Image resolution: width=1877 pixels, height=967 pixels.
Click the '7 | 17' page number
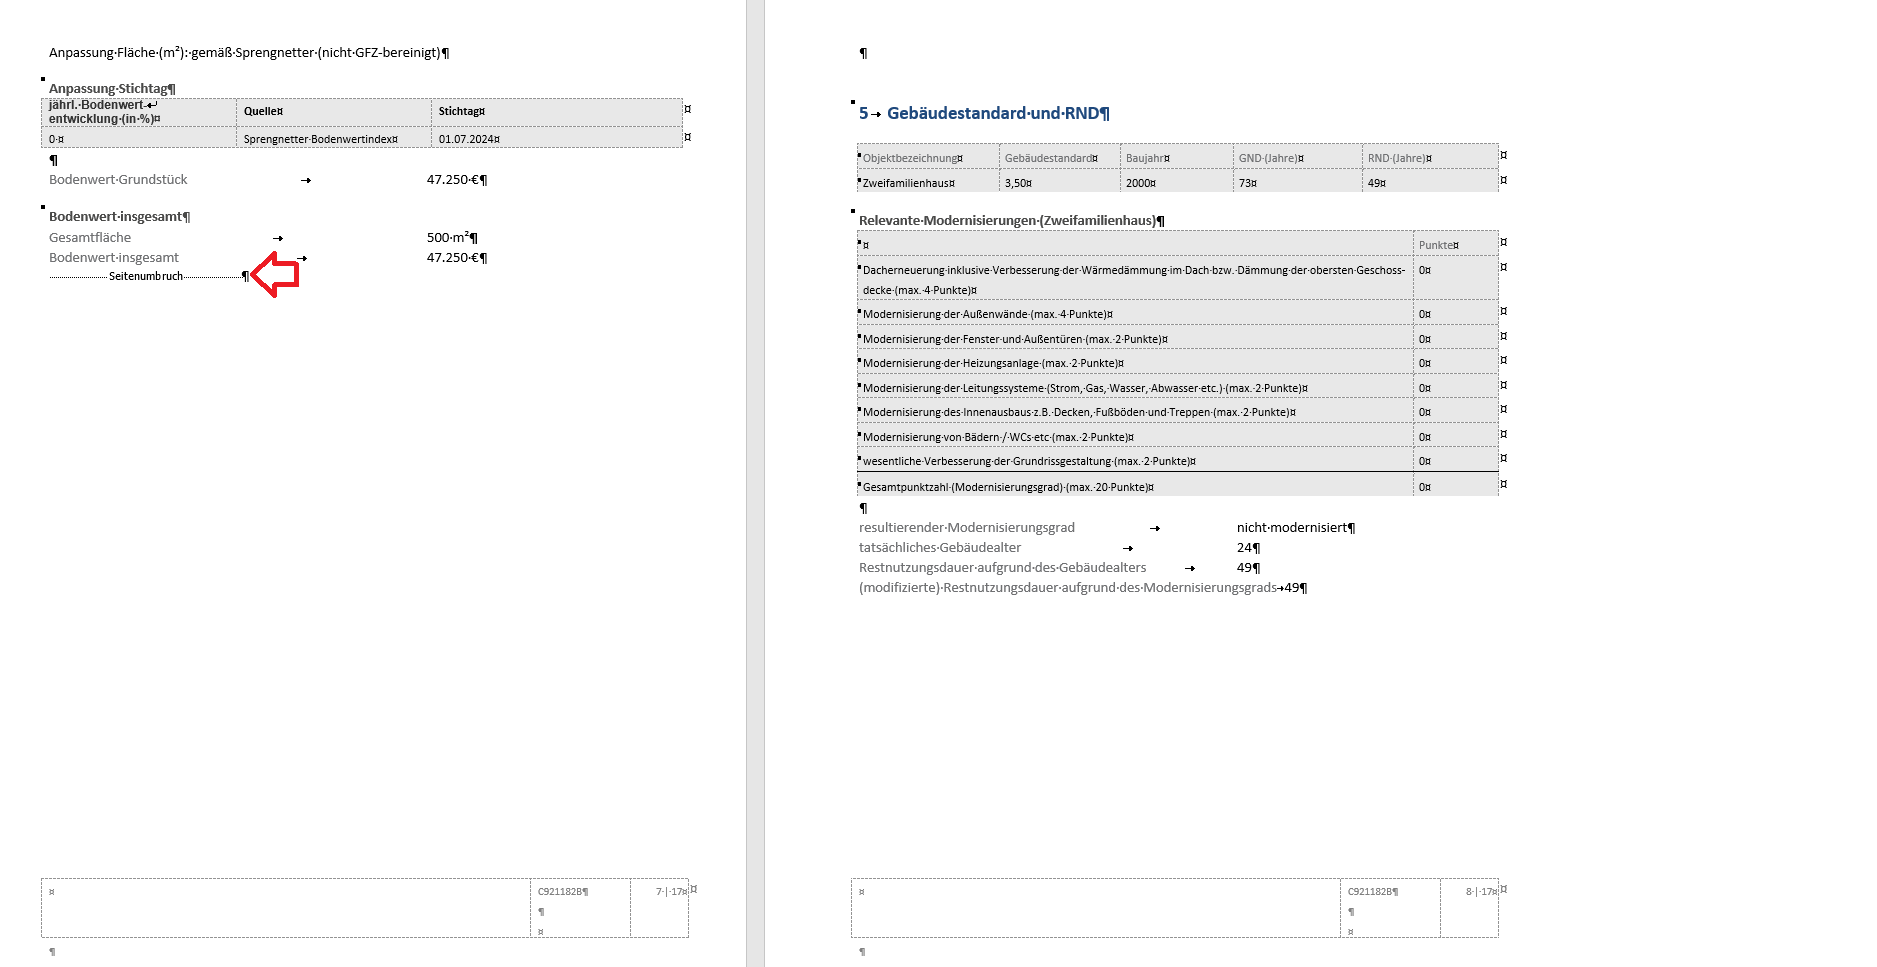(x=671, y=892)
